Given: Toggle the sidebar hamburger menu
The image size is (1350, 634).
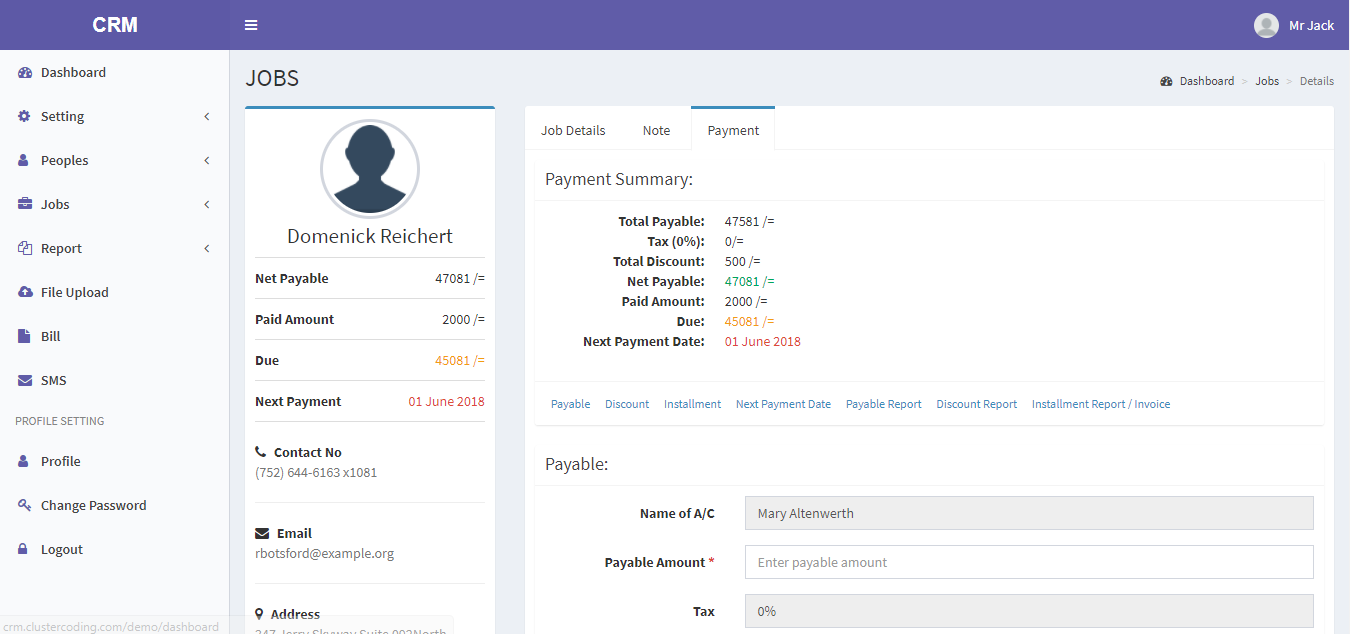Looking at the screenshot, I should (x=251, y=25).
